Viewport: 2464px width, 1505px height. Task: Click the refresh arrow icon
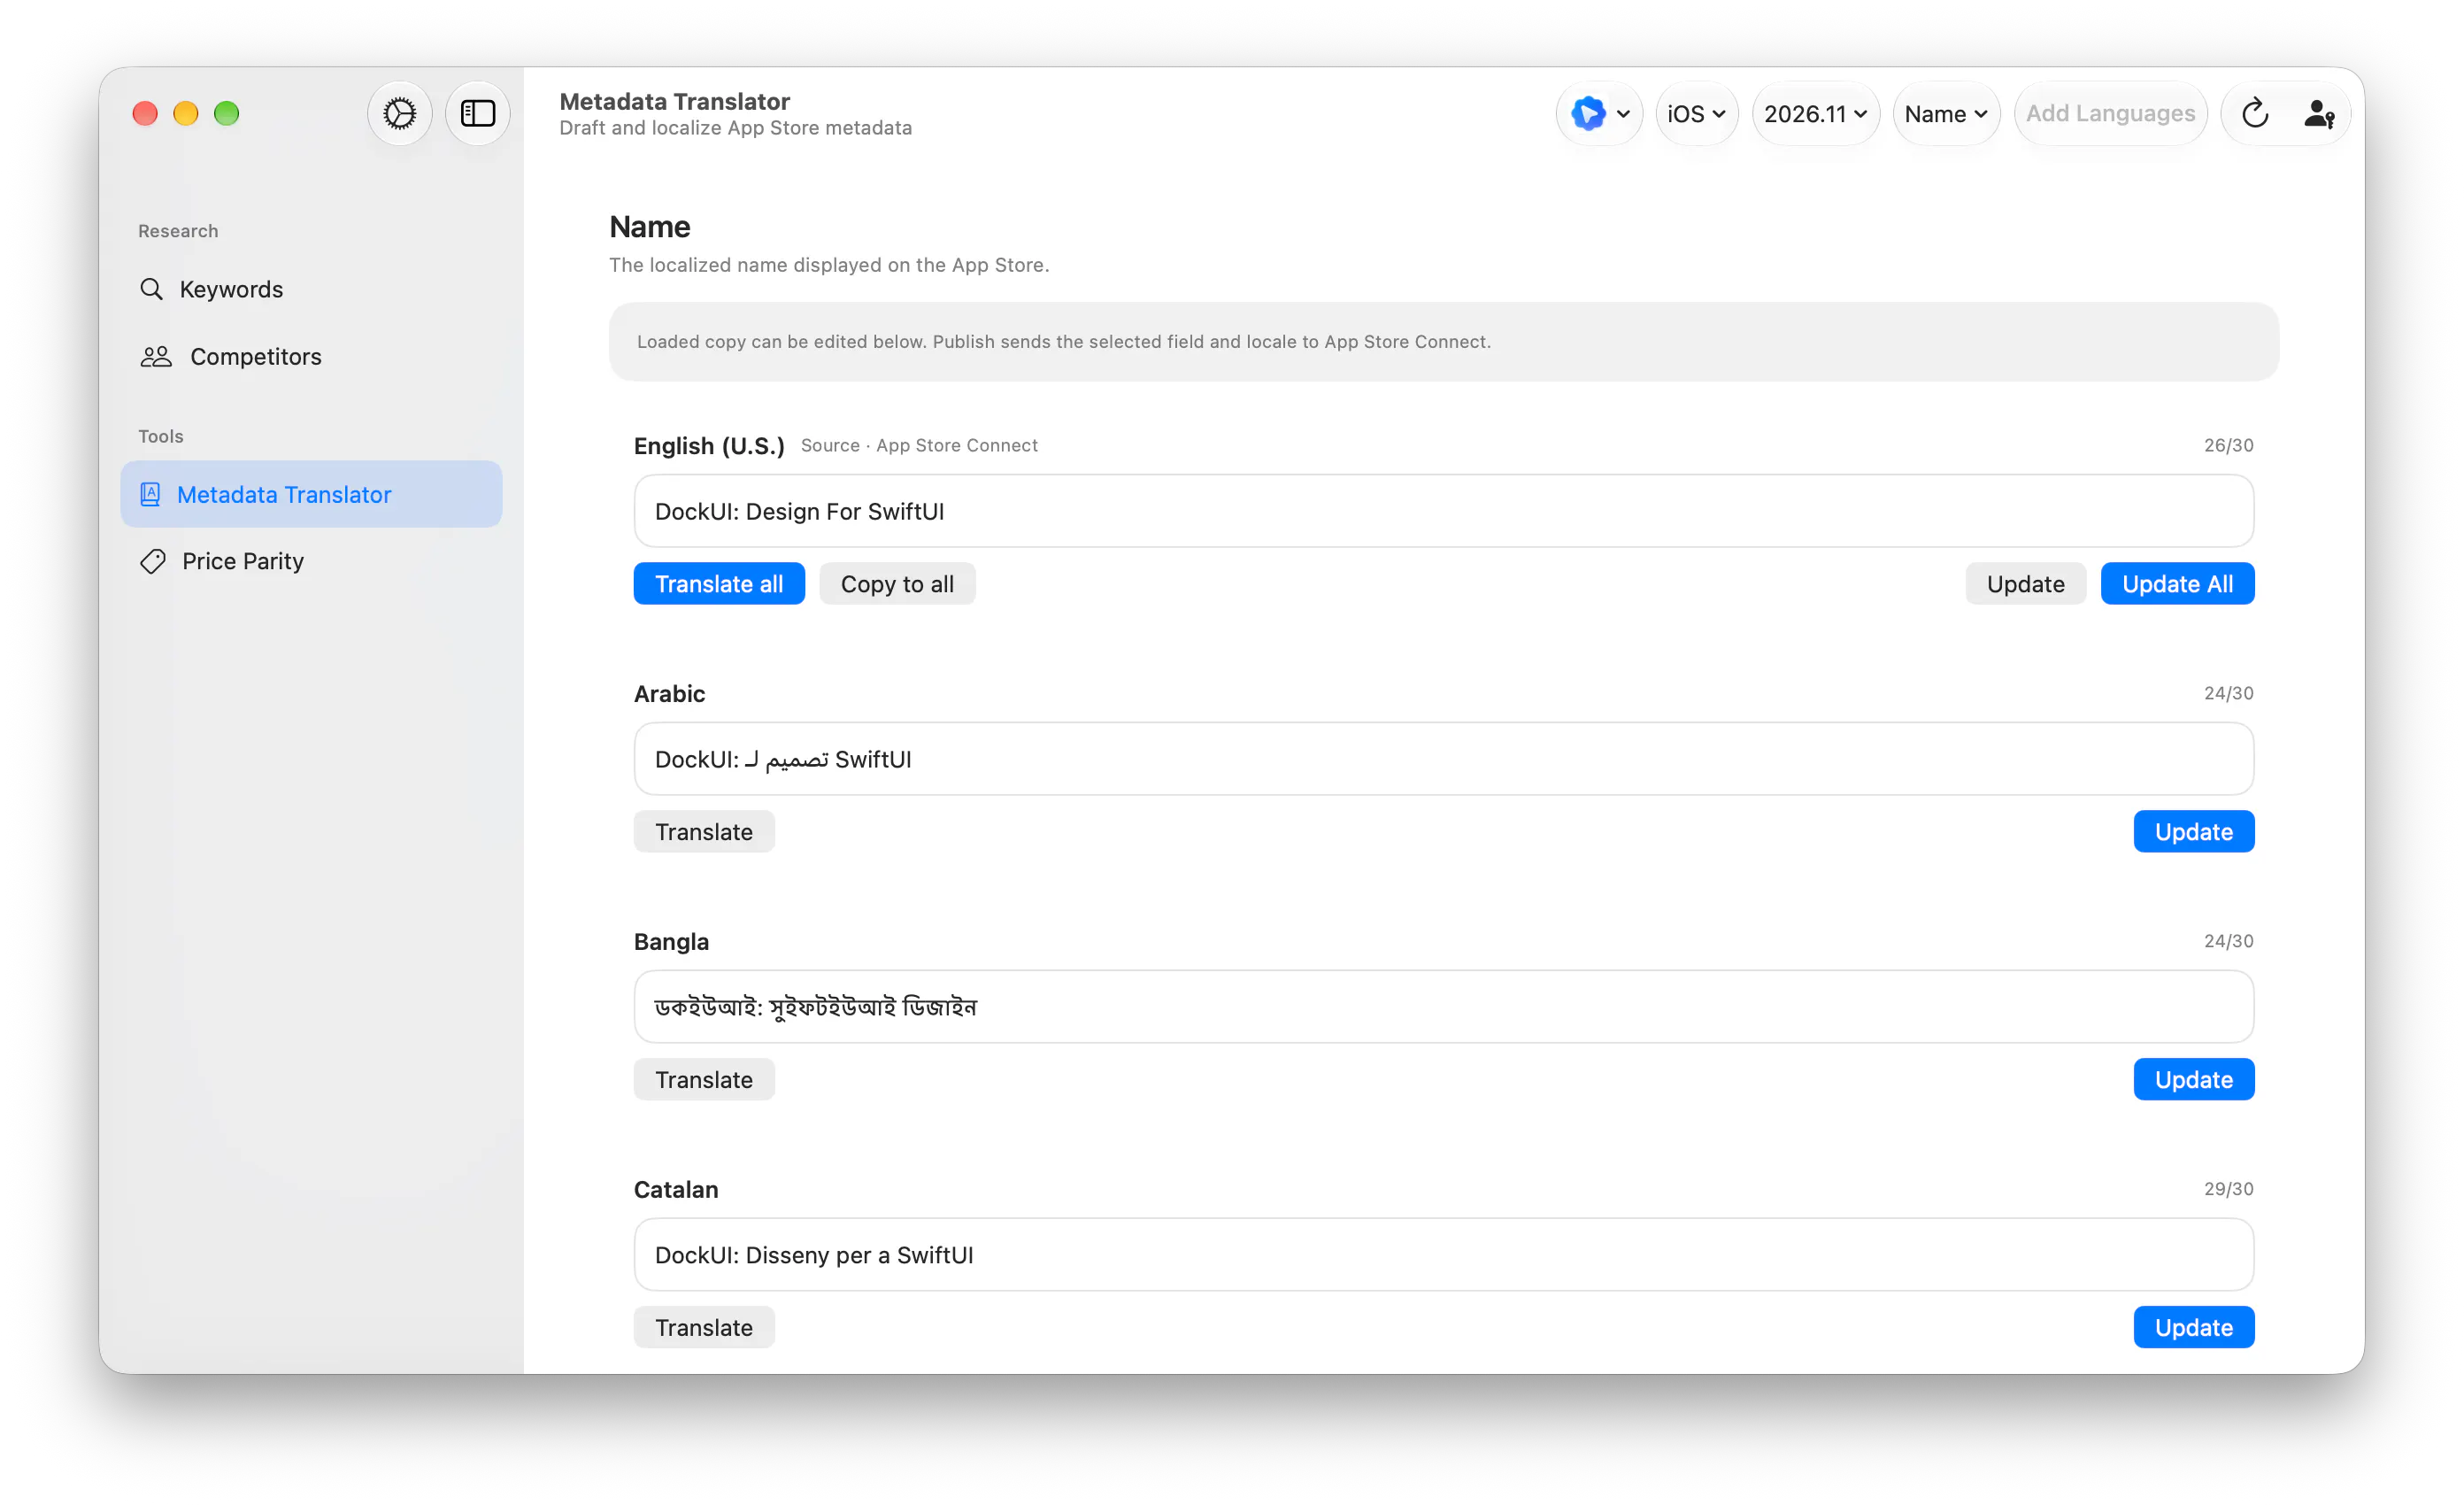(2255, 113)
